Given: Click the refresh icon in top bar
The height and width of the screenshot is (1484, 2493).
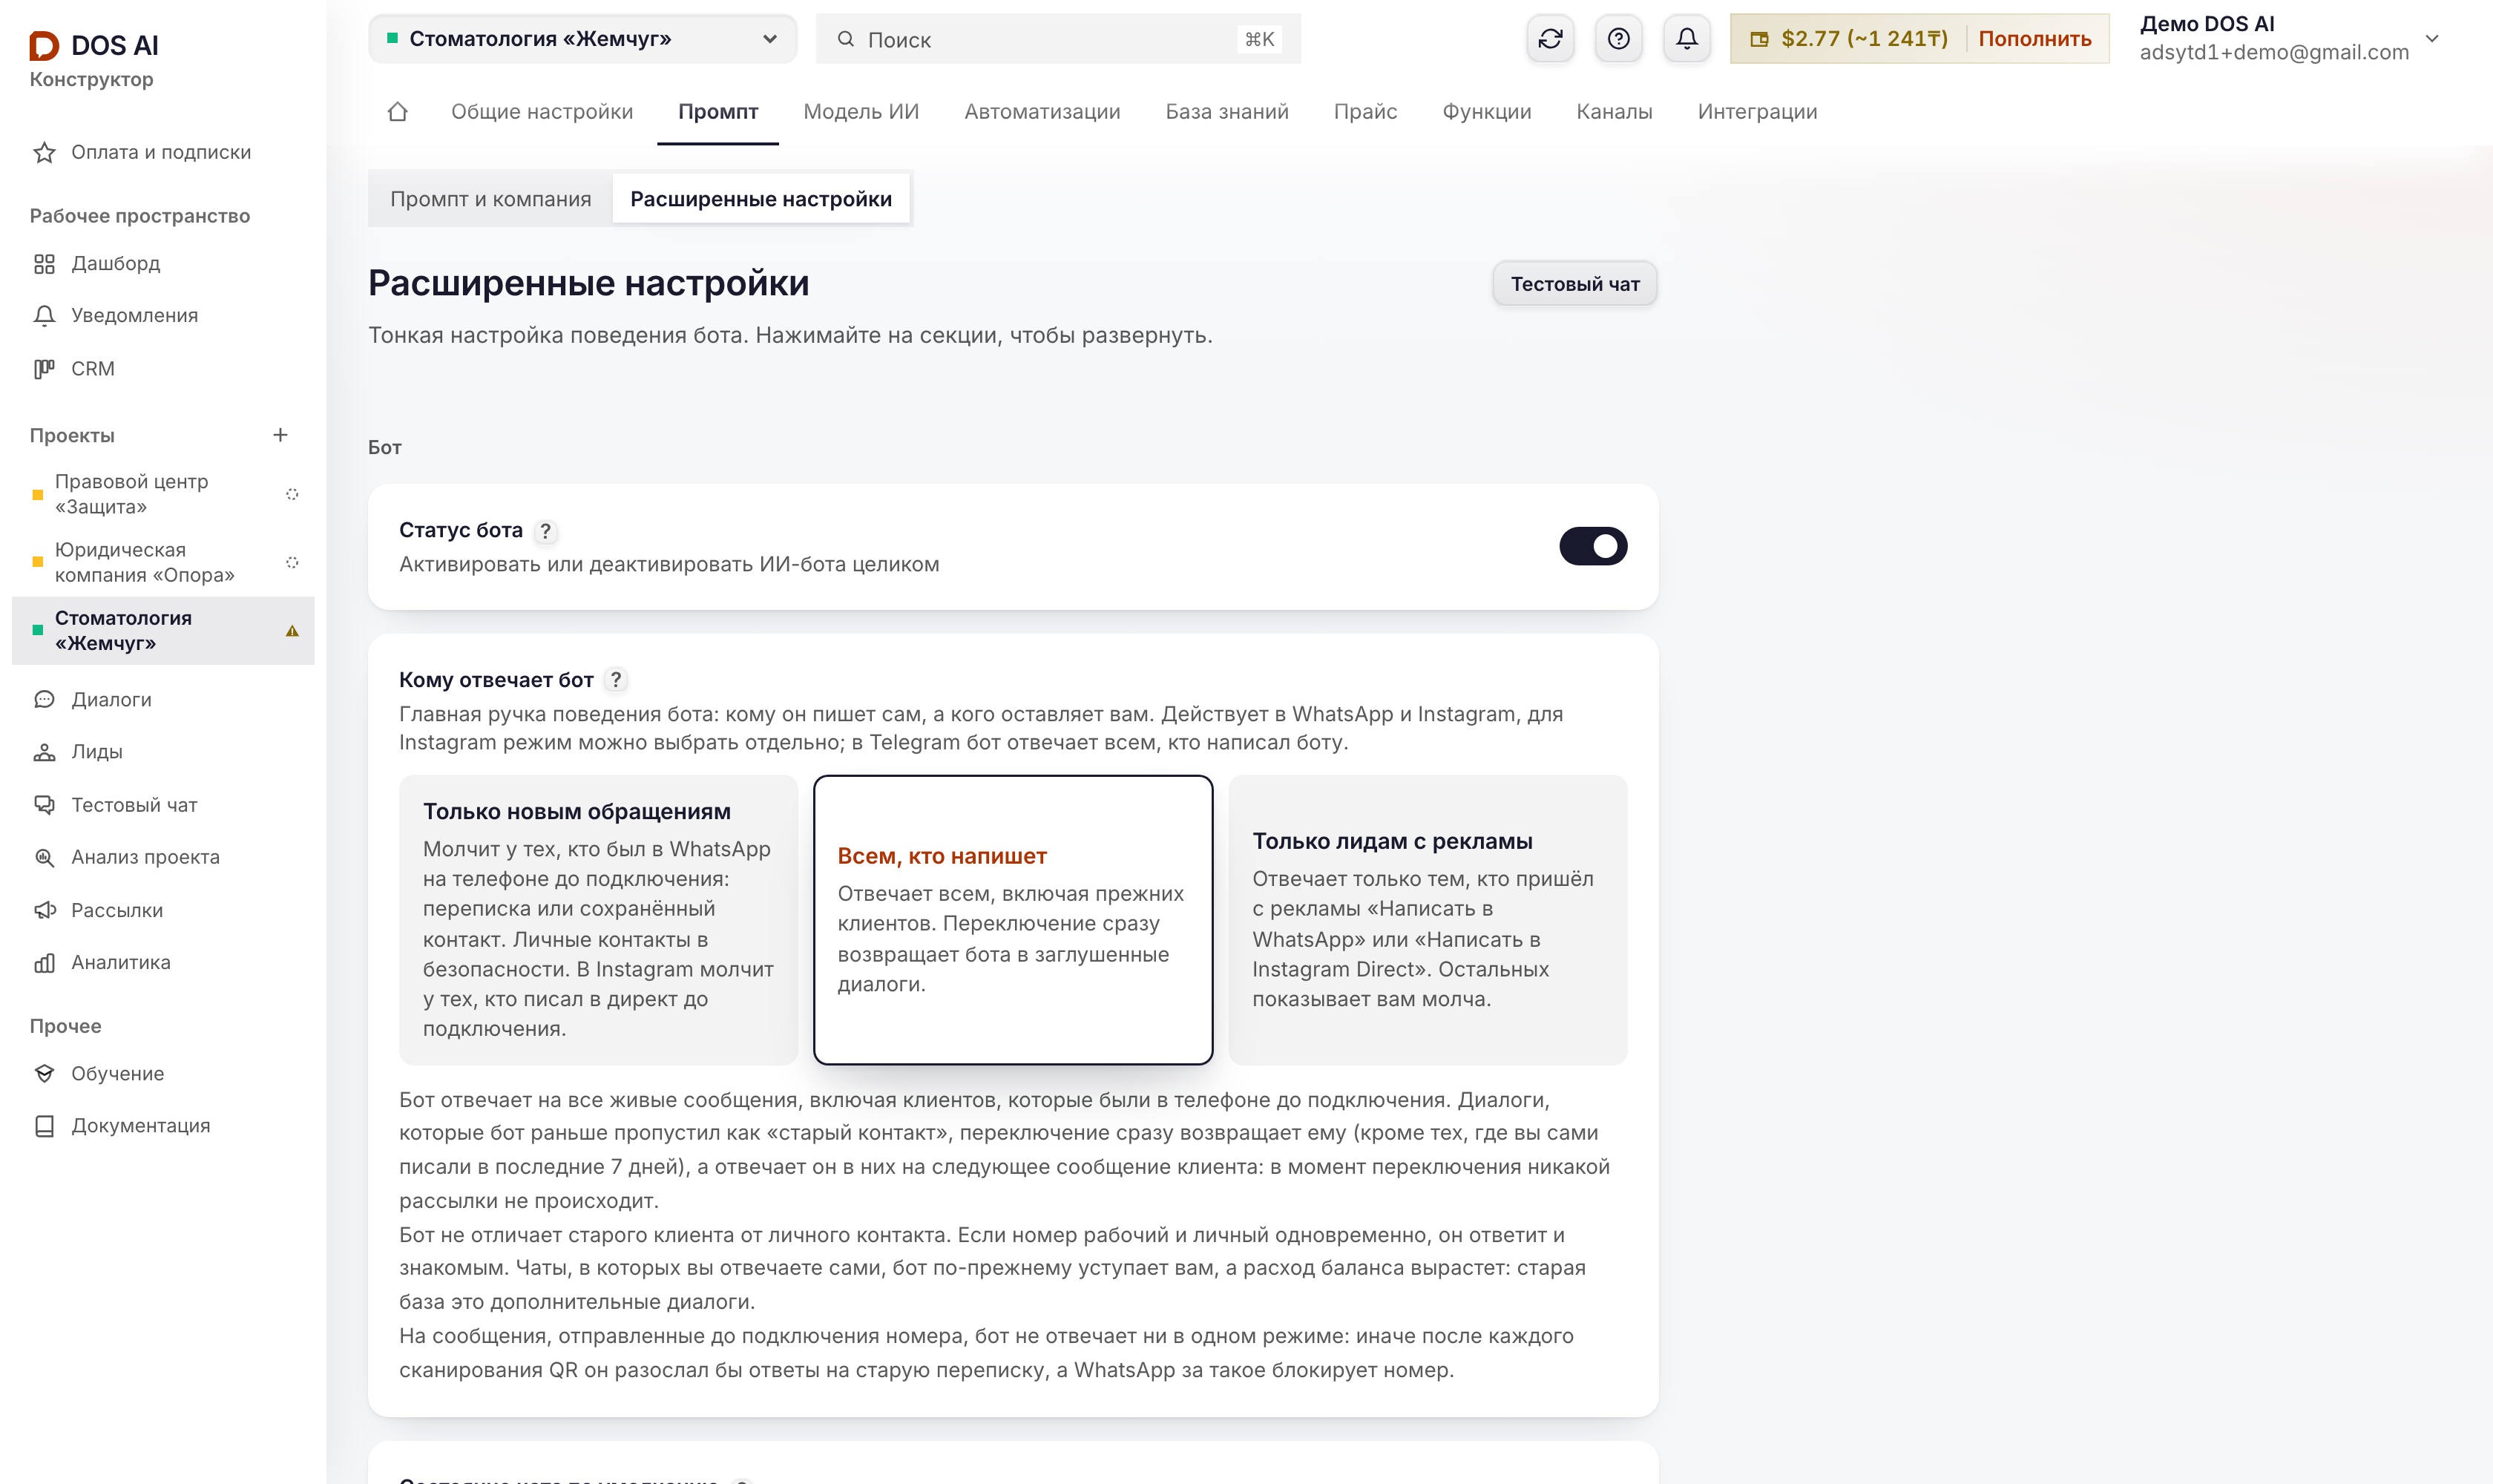Looking at the screenshot, I should 1550,39.
